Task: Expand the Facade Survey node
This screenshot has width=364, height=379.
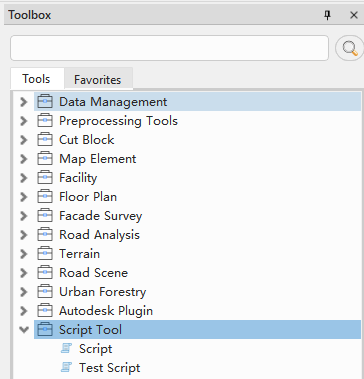Action: pyautogui.click(x=24, y=216)
